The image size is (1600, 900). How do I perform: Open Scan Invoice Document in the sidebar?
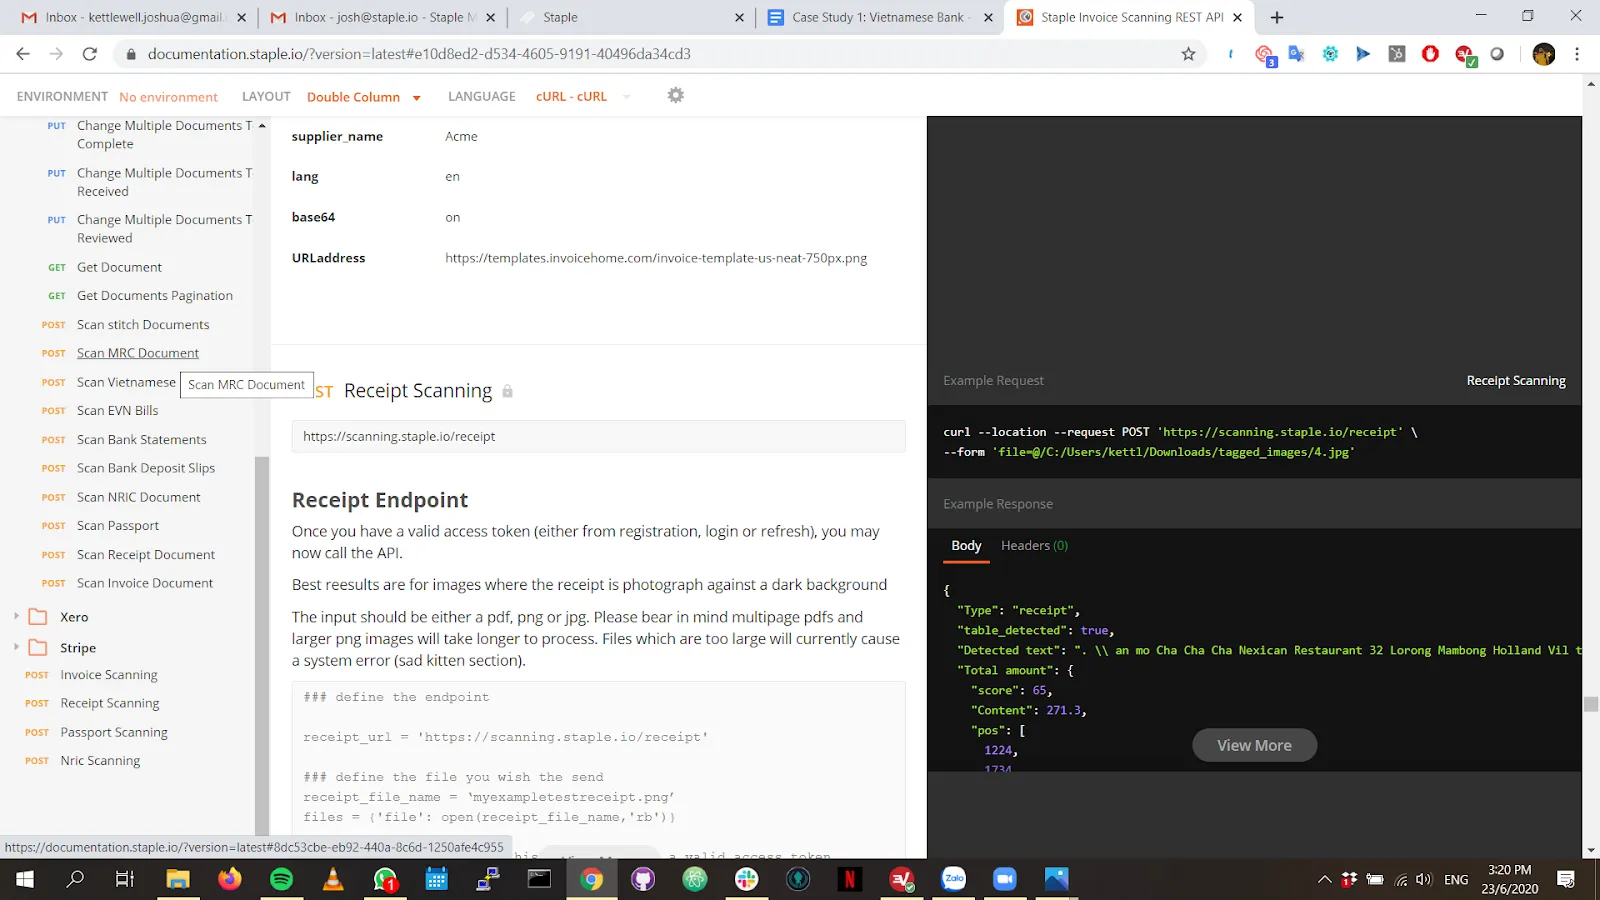point(145,583)
